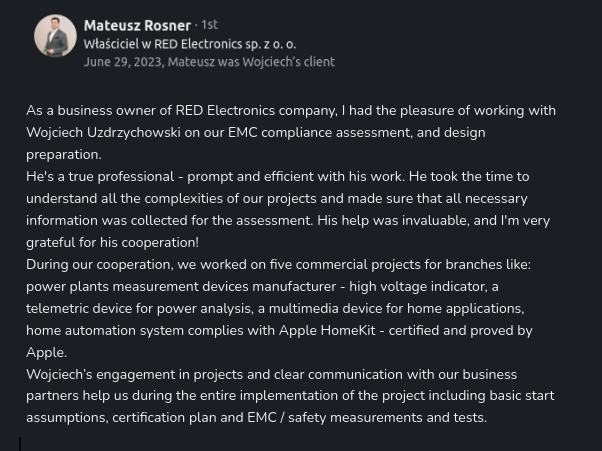Image resolution: width=602 pixels, height=451 pixels.
Task: Open Mateusz Rosner's profile photo
Action: (x=55, y=36)
